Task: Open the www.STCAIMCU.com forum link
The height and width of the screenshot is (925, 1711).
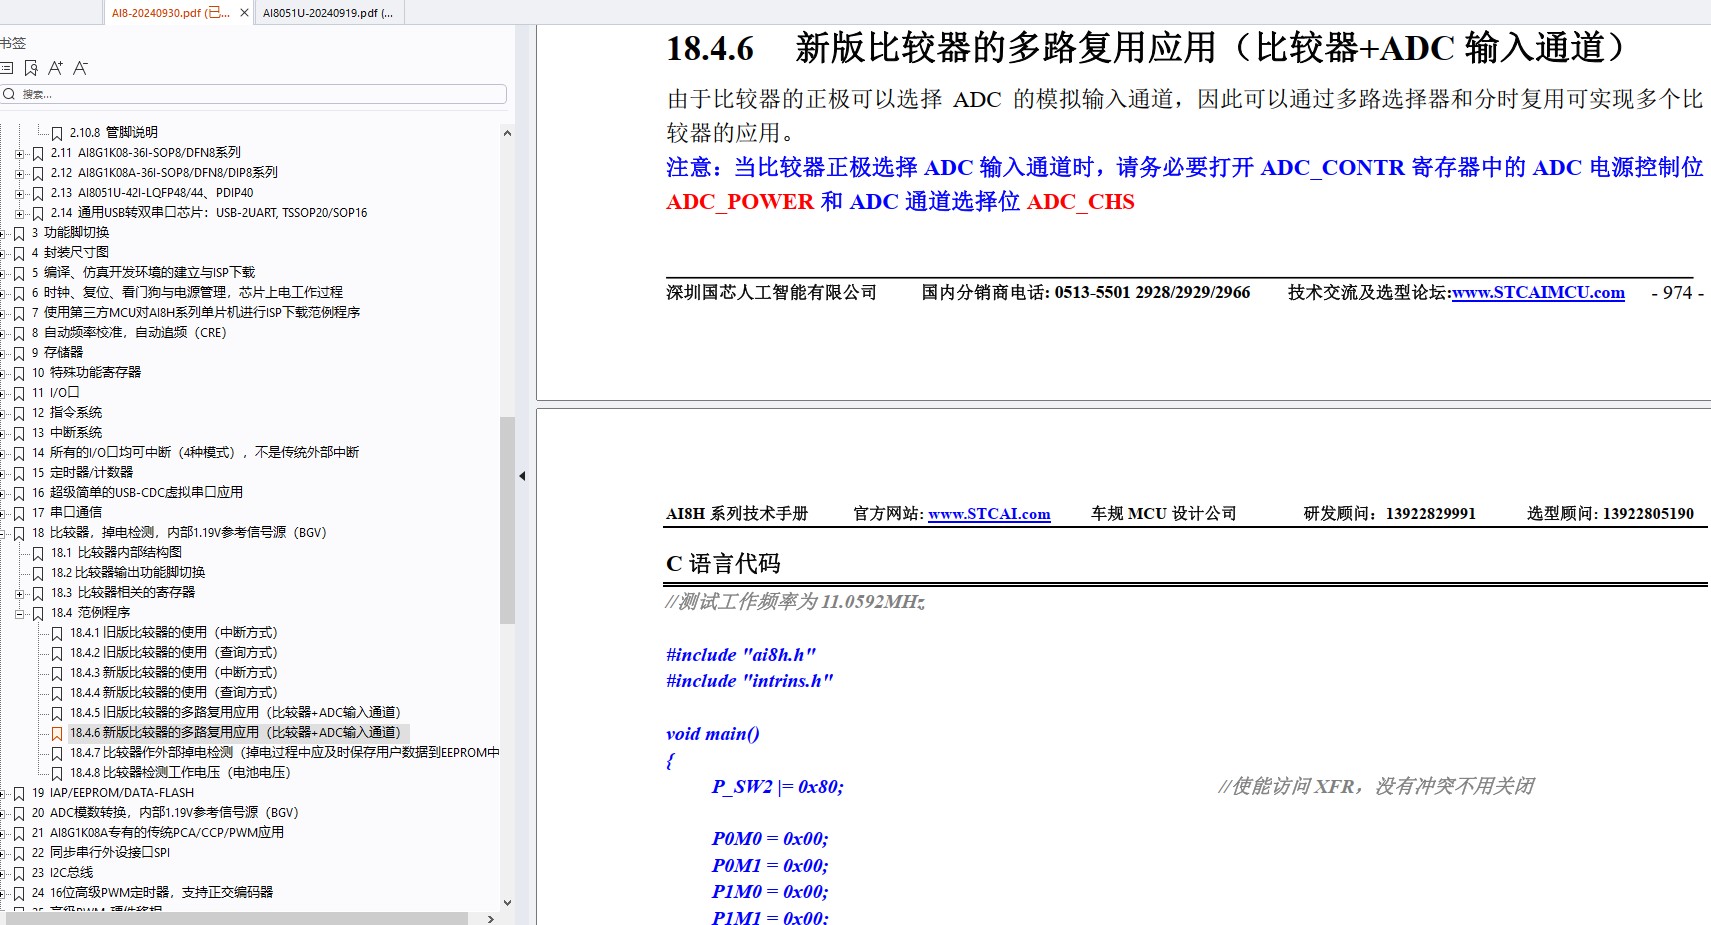Action: click(1538, 292)
